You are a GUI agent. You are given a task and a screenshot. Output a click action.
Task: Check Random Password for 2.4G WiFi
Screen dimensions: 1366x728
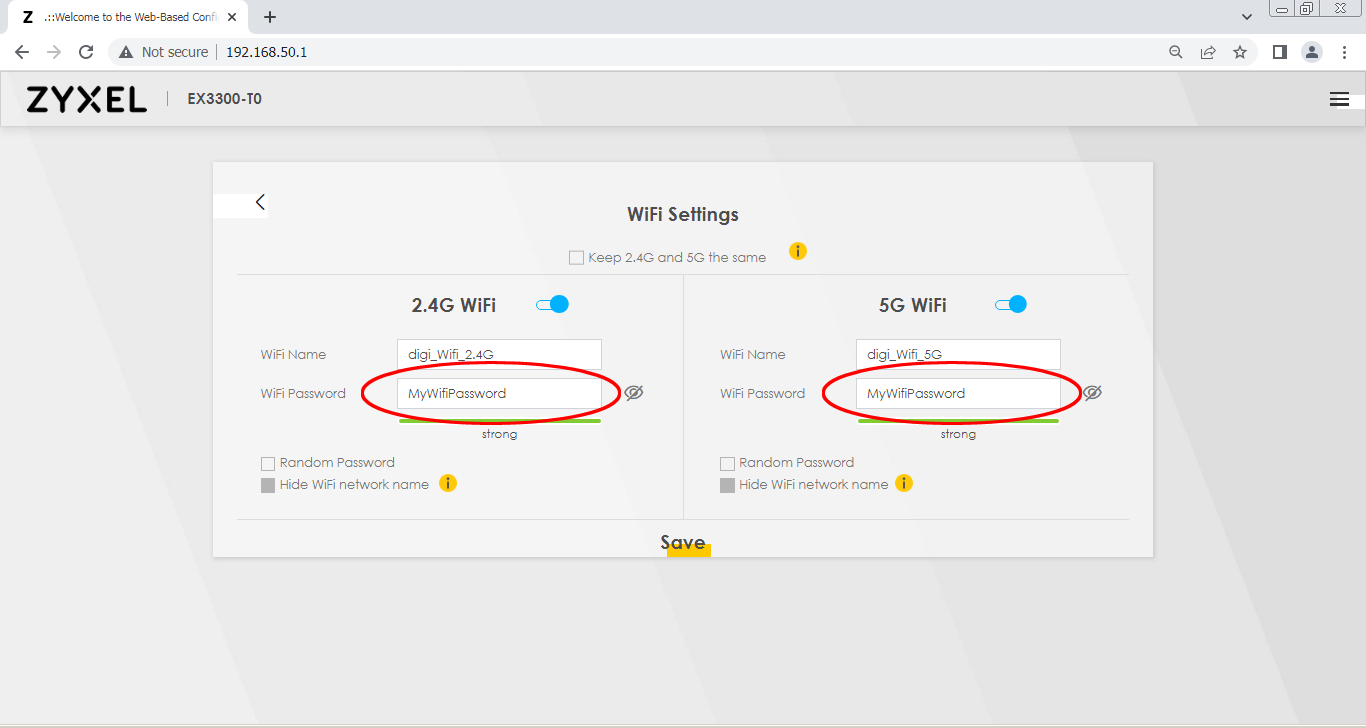(x=268, y=463)
